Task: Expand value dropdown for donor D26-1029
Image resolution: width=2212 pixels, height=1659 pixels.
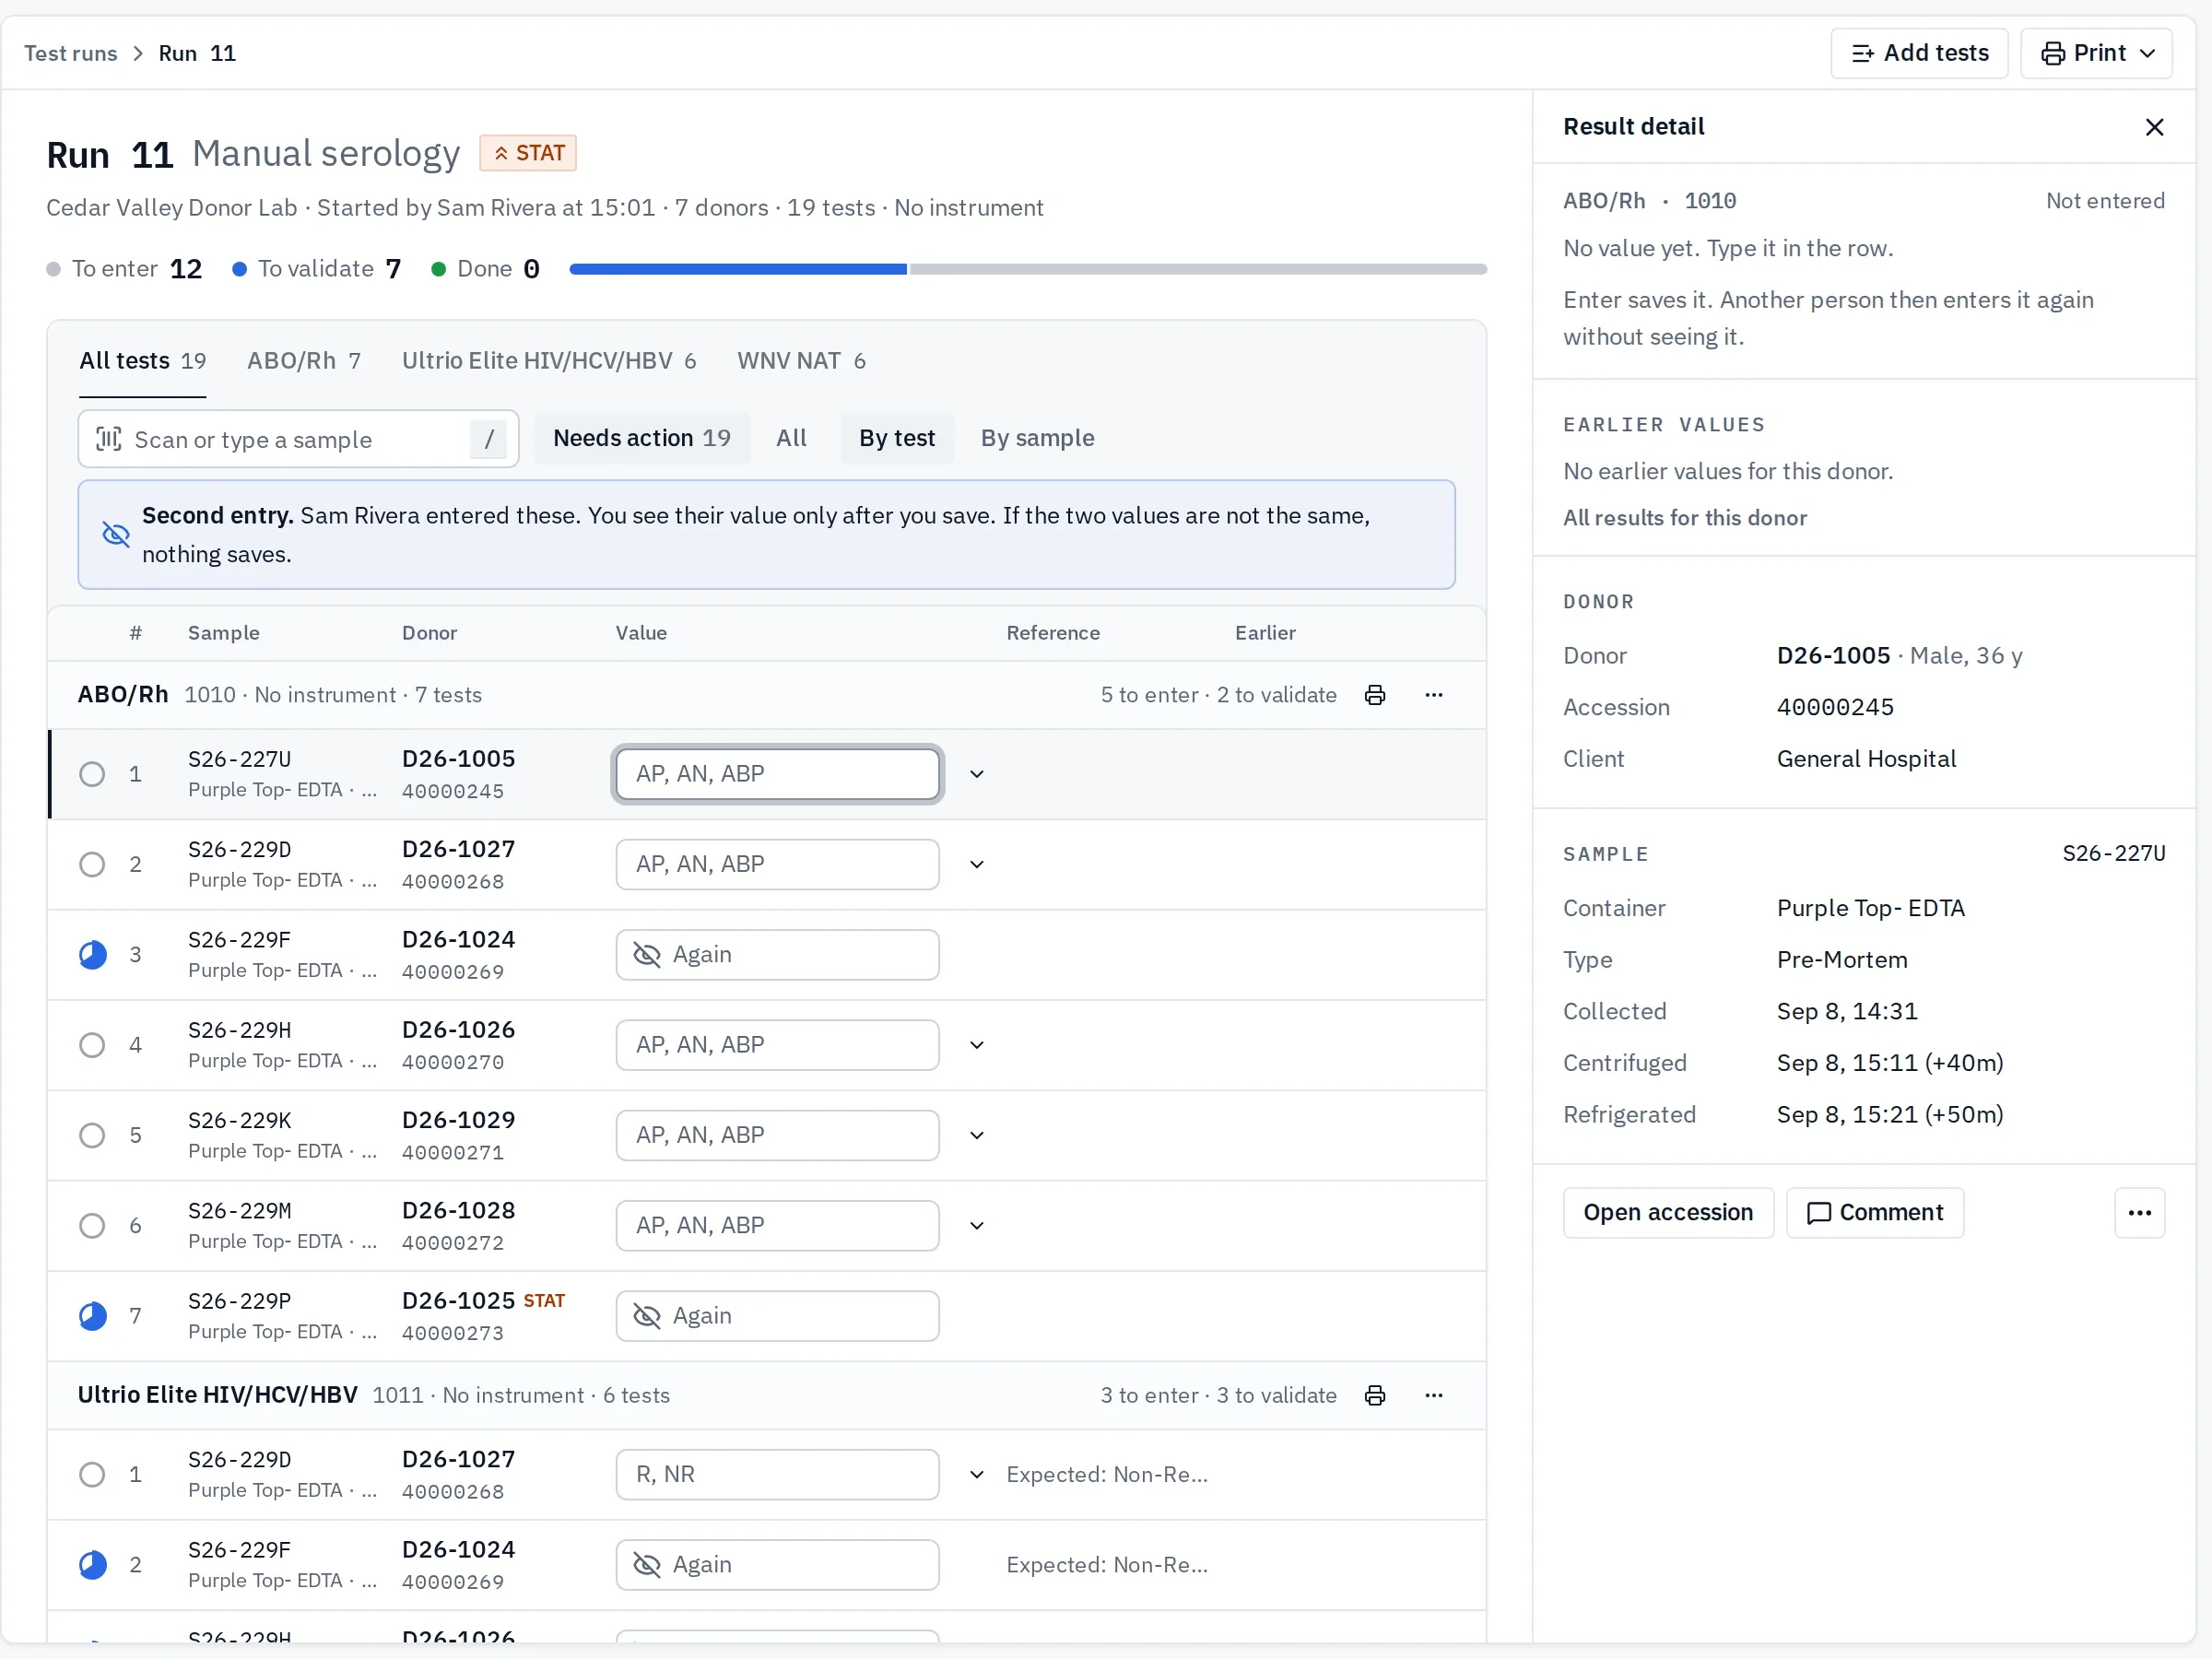Action: [977, 1135]
